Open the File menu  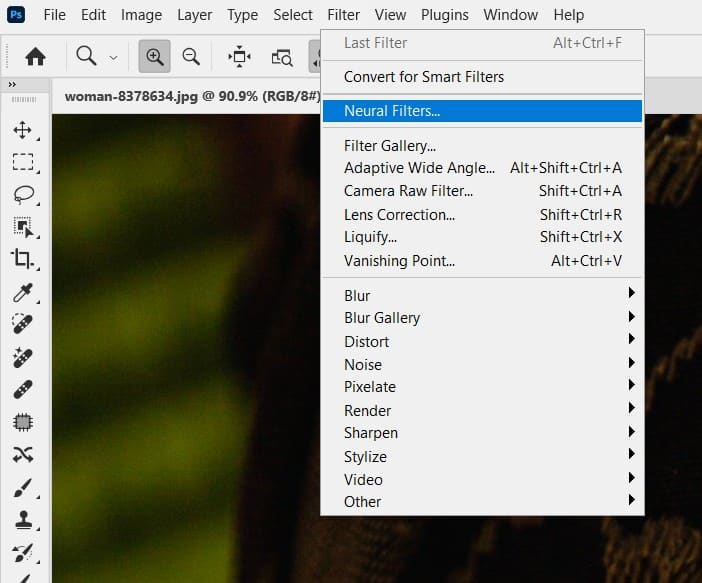55,15
